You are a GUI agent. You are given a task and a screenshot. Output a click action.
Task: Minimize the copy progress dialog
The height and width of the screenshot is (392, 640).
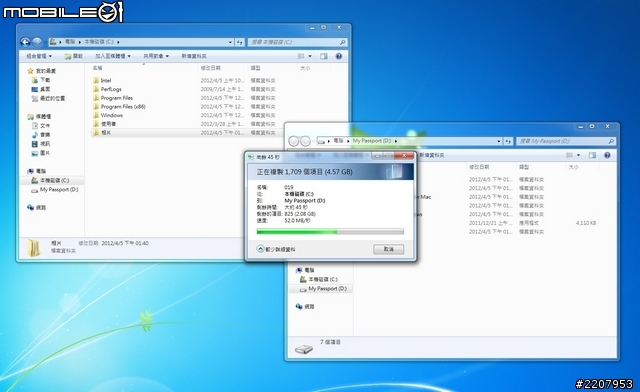click(x=377, y=155)
